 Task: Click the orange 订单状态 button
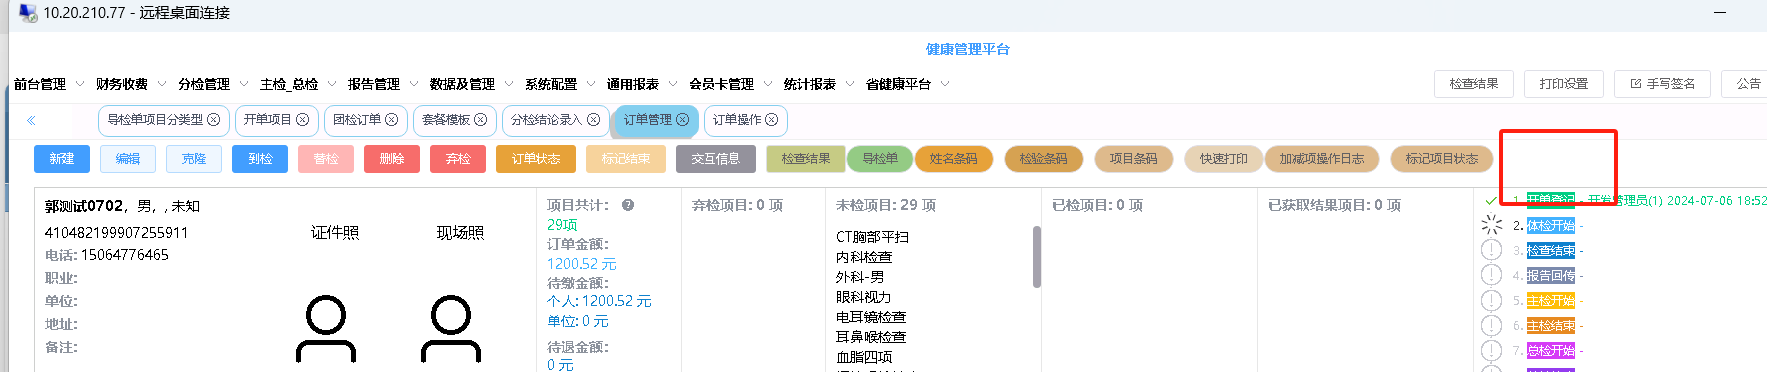[536, 159]
